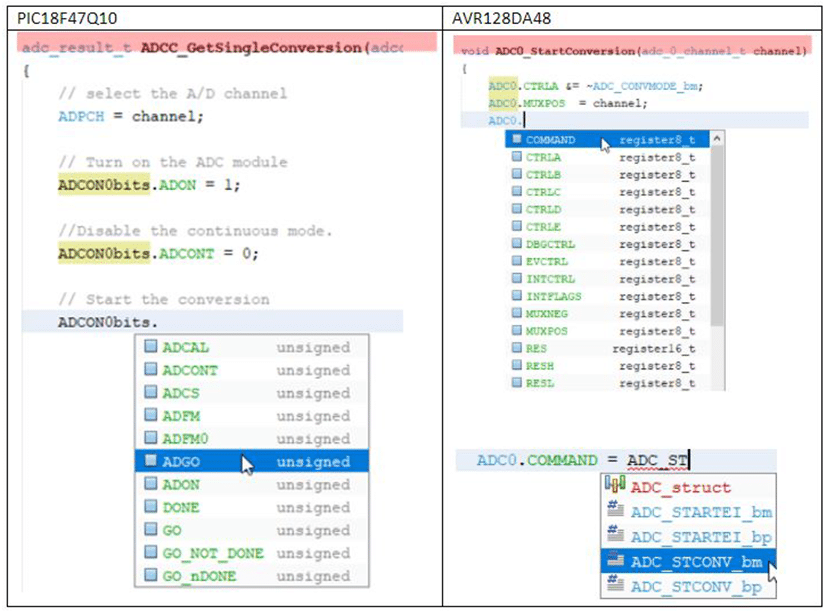Click the ADC0 member list scrollbar
The width and height of the screenshot is (830, 616).
[x=717, y=230]
